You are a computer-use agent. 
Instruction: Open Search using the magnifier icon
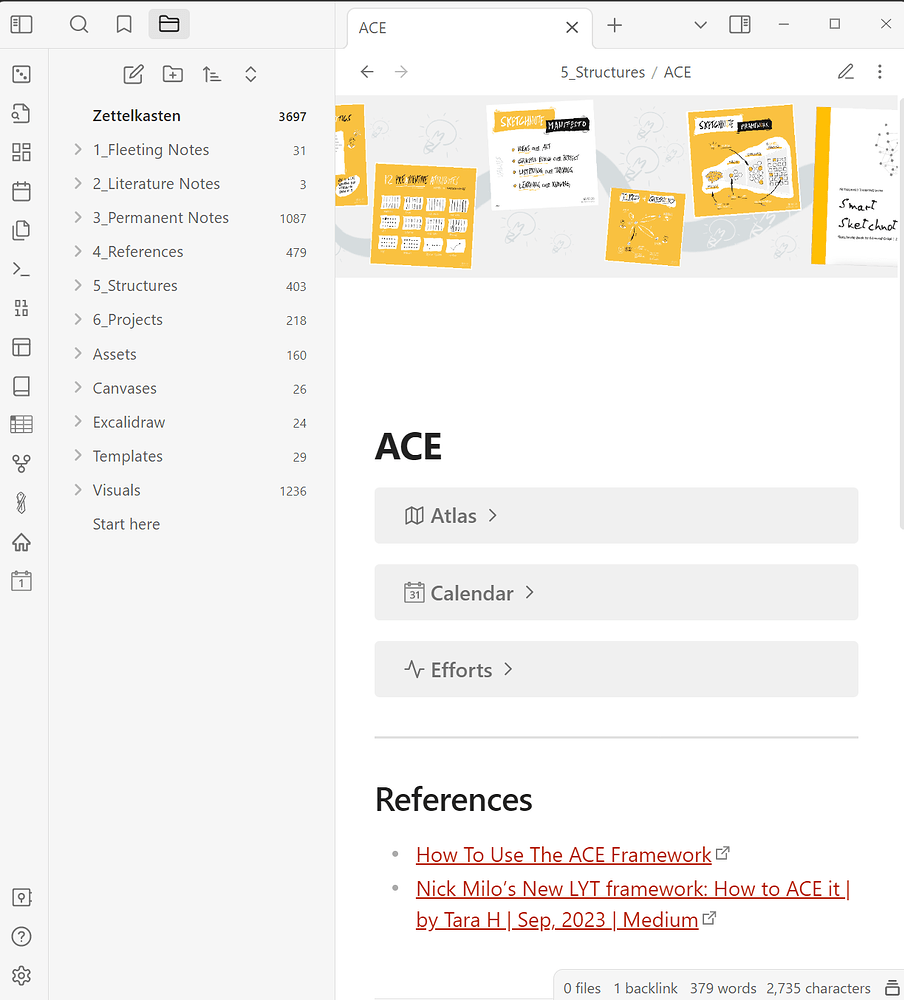point(79,25)
